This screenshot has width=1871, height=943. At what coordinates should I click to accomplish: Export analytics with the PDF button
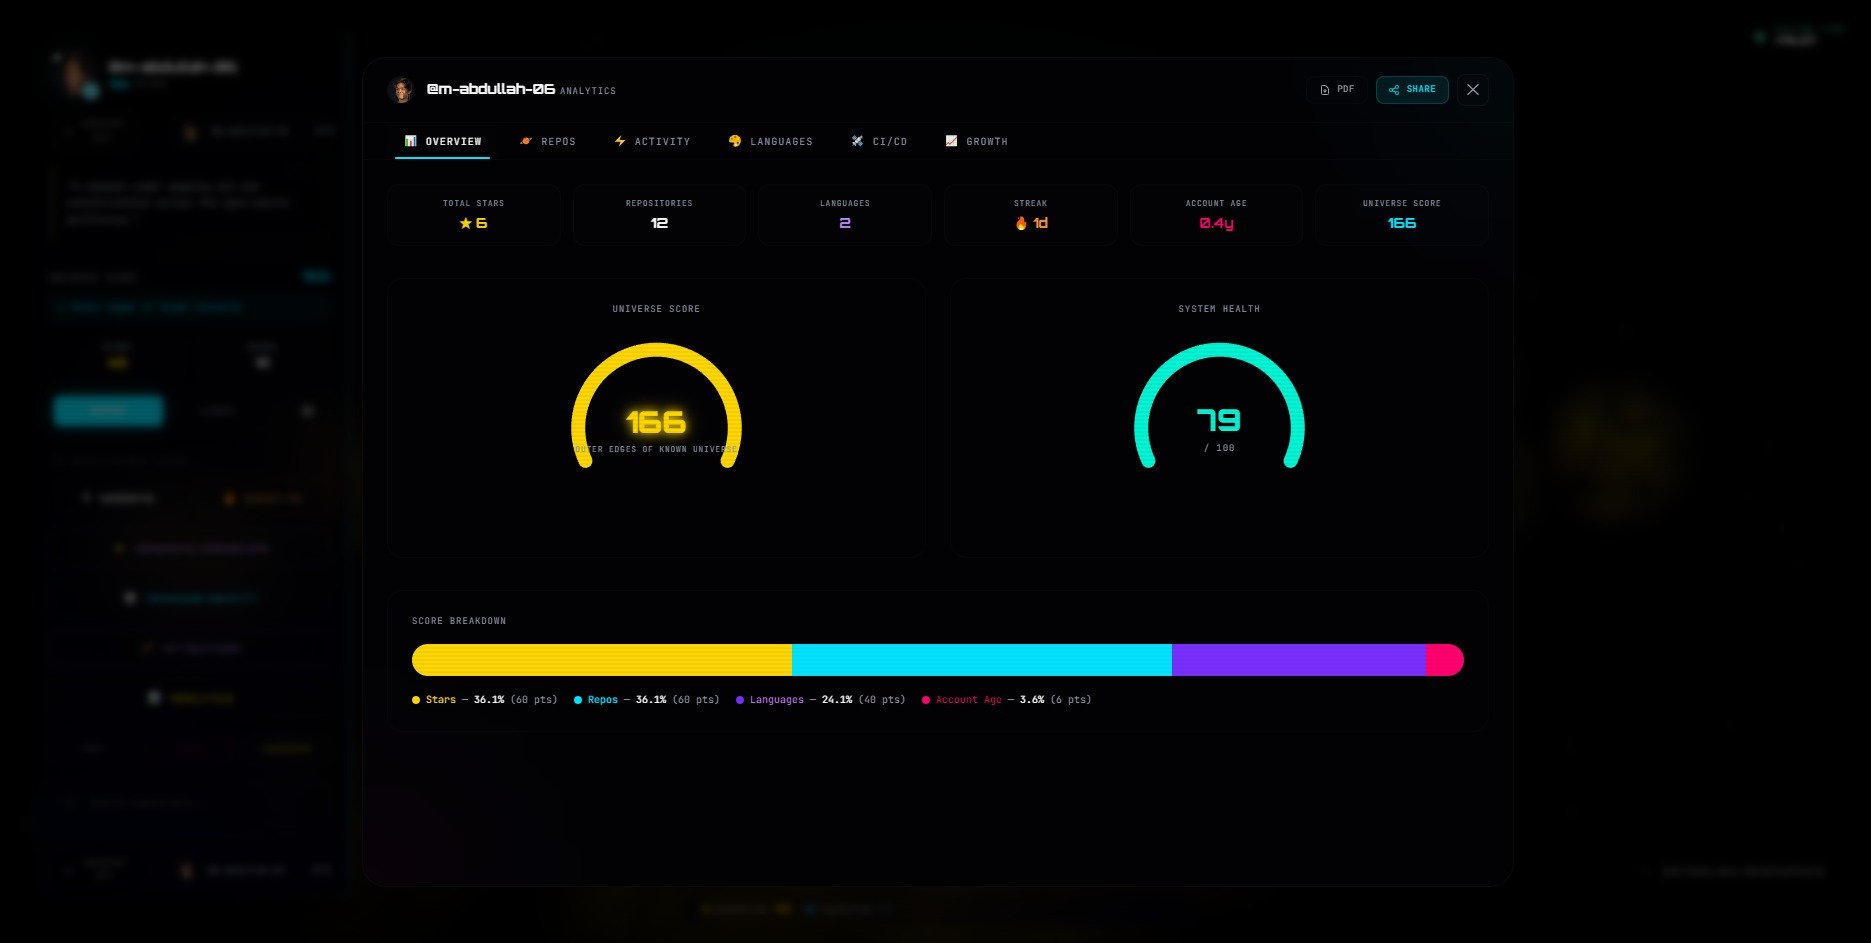(1336, 90)
